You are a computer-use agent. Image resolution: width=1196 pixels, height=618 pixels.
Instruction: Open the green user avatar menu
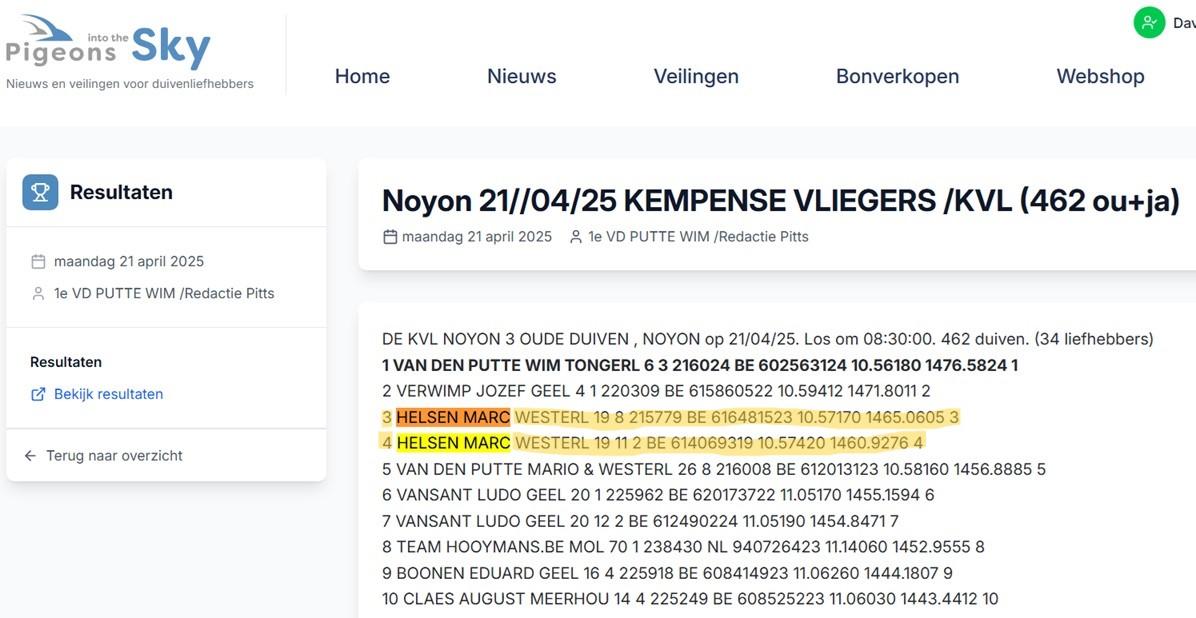(1148, 22)
